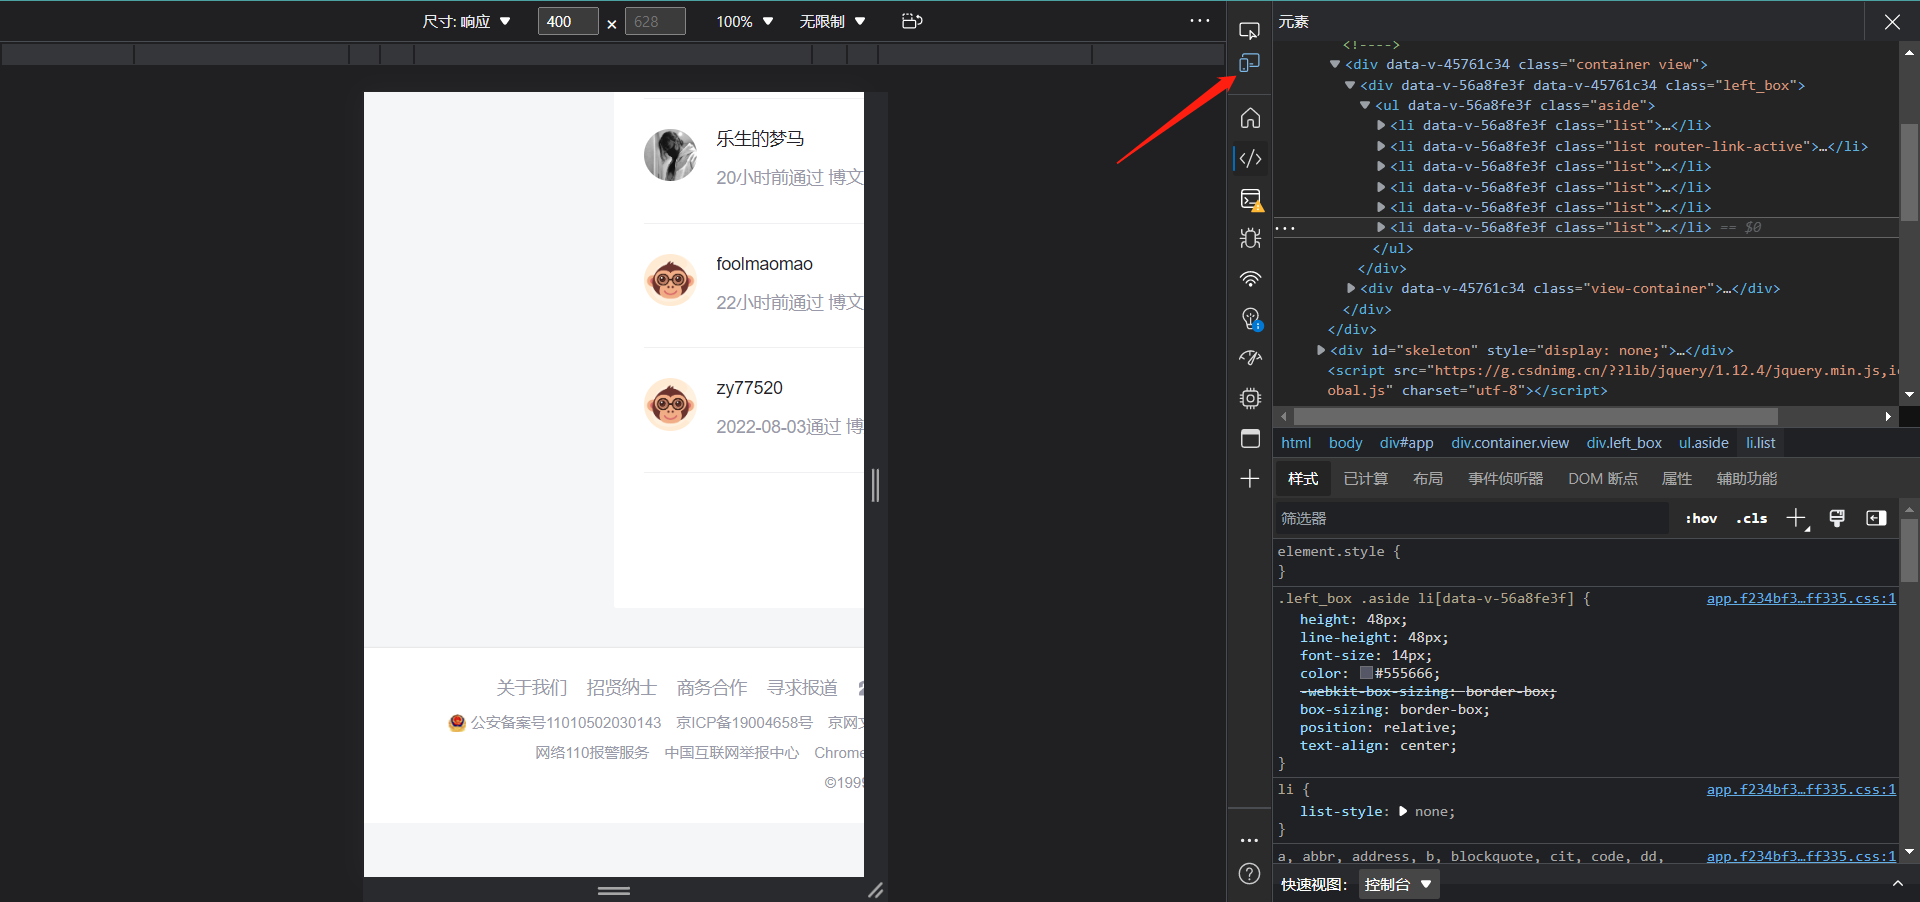Open the Sources debugger bug icon
1920x902 pixels.
coord(1250,238)
